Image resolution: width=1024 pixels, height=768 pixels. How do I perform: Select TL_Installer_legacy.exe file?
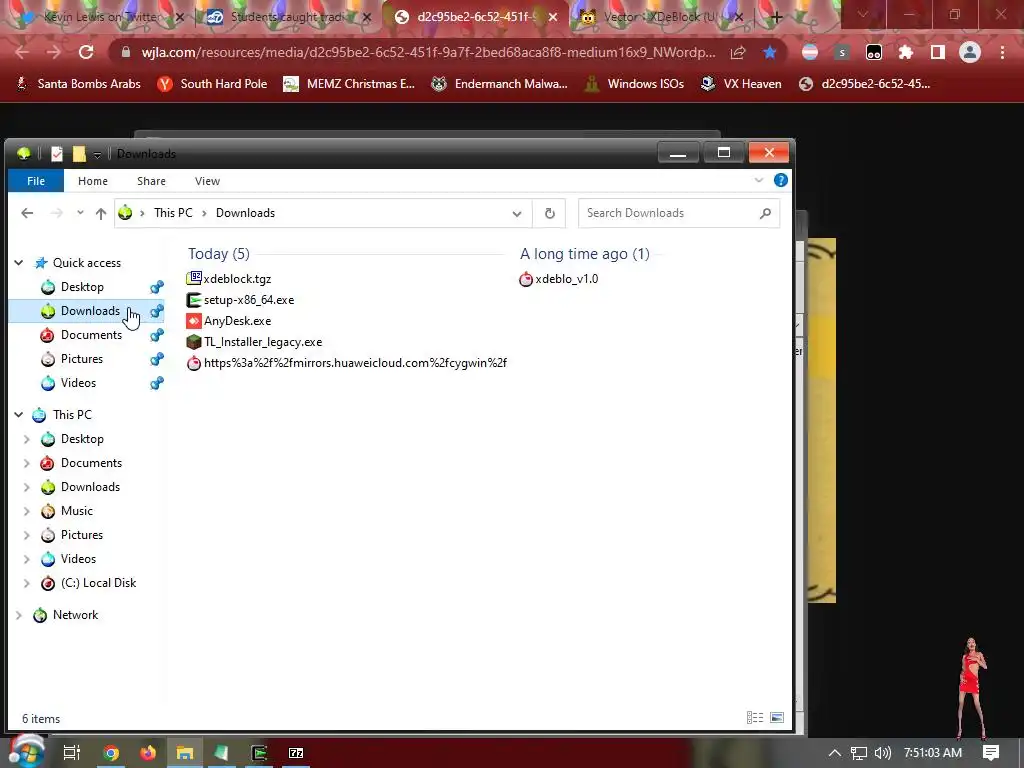pyautogui.click(x=255, y=342)
